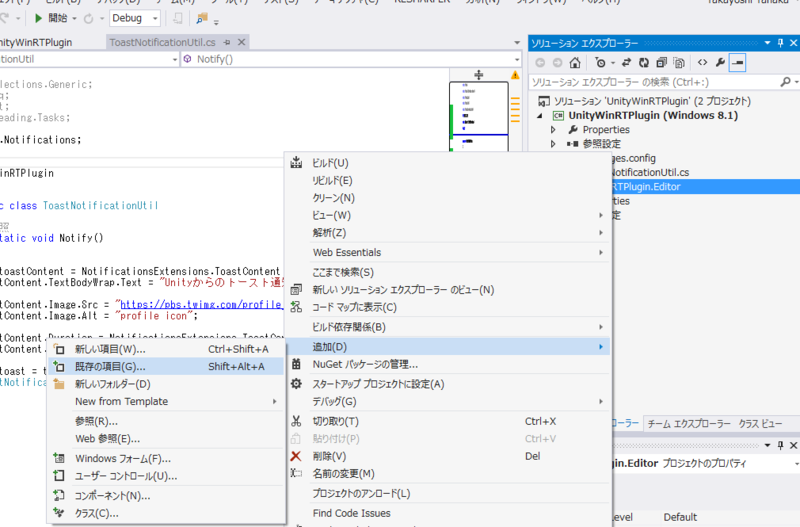
Task: Click the magnifier icon in Solution Explorer search
Action: pyautogui.click(x=785, y=82)
